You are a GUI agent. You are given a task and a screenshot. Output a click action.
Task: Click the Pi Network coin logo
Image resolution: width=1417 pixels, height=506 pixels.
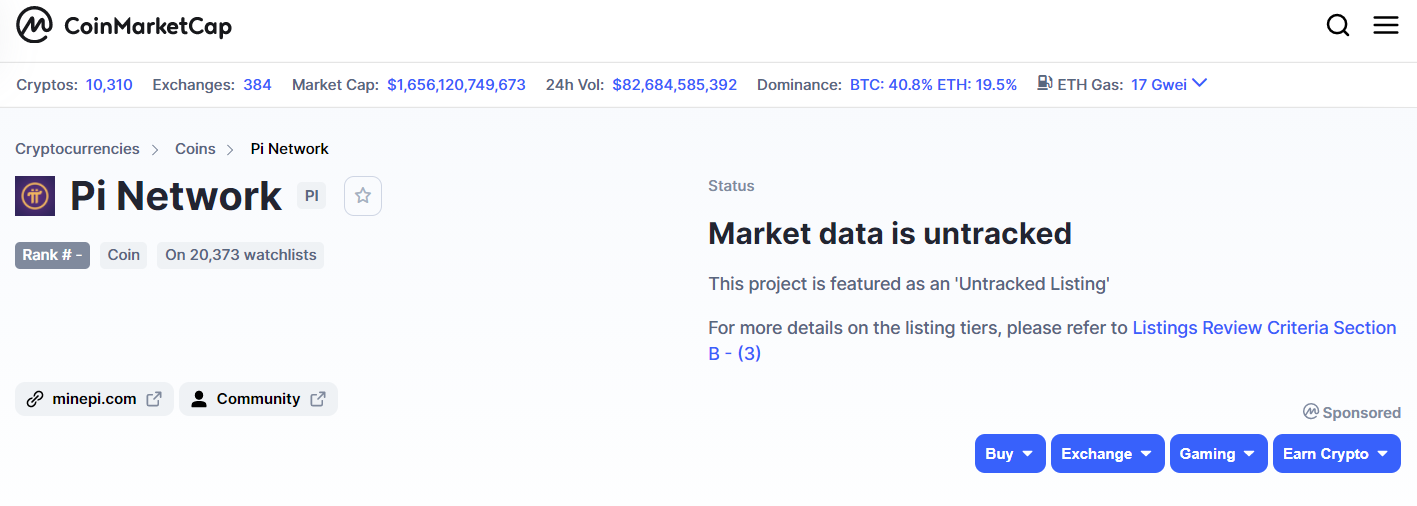pyautogui.click(x=35, y=195)
